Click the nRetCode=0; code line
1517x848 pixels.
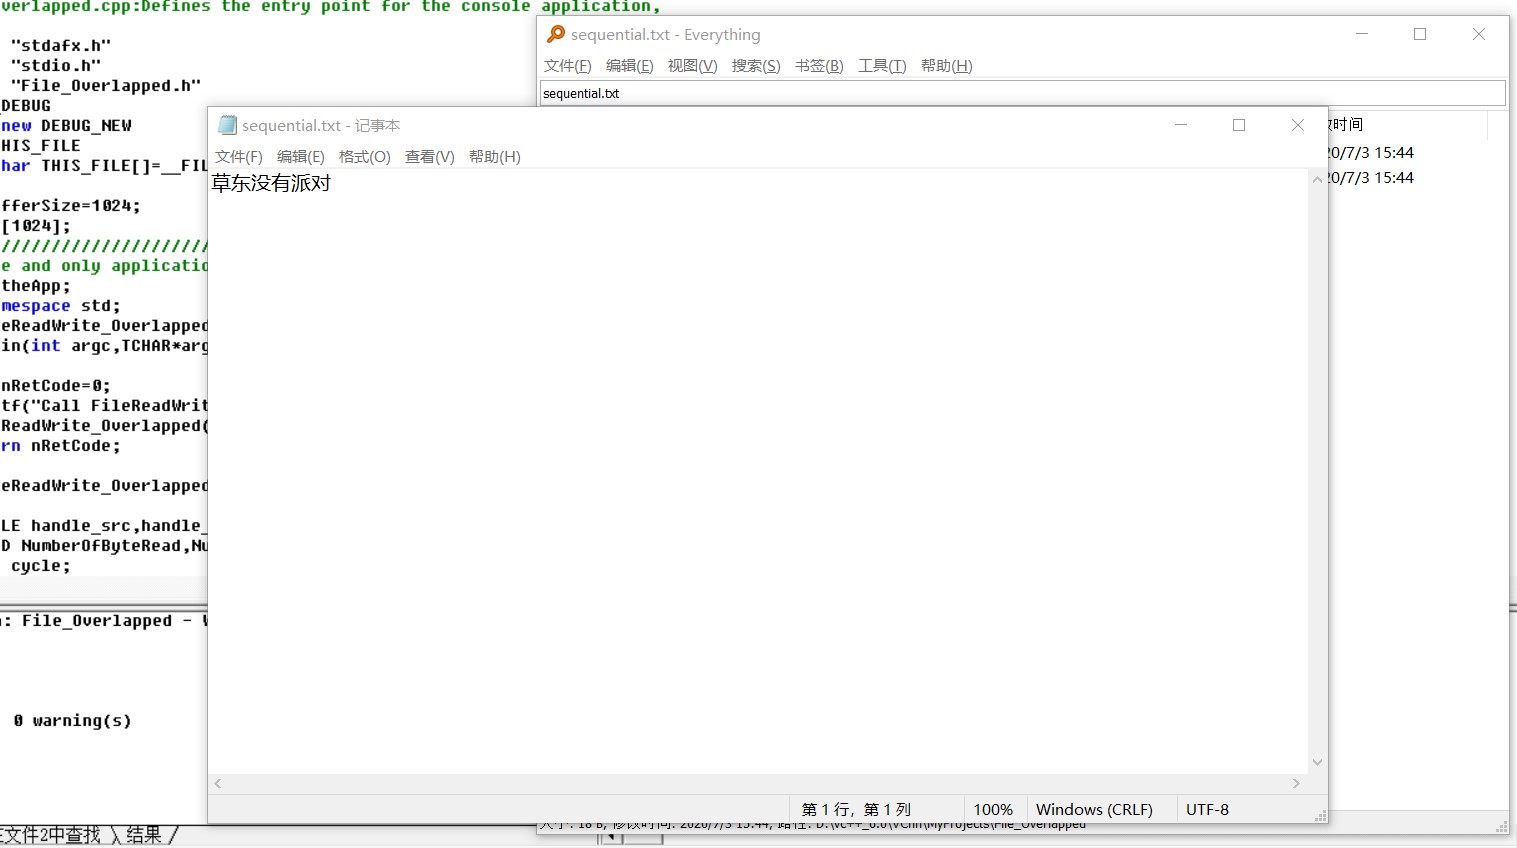[x=56, y=386]
